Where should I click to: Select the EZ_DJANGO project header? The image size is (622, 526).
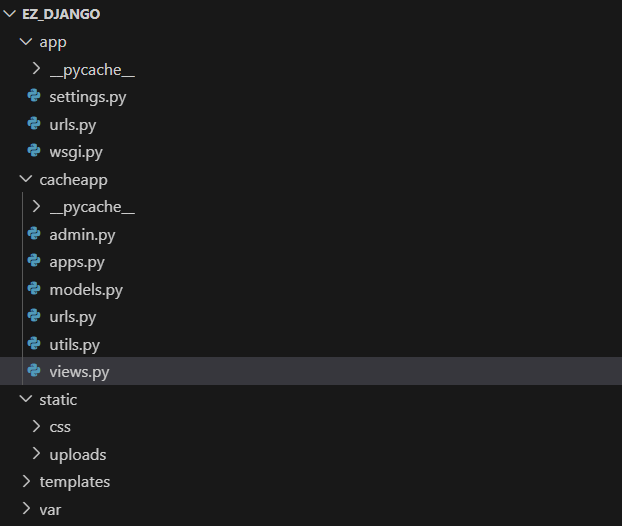point(60,15)
